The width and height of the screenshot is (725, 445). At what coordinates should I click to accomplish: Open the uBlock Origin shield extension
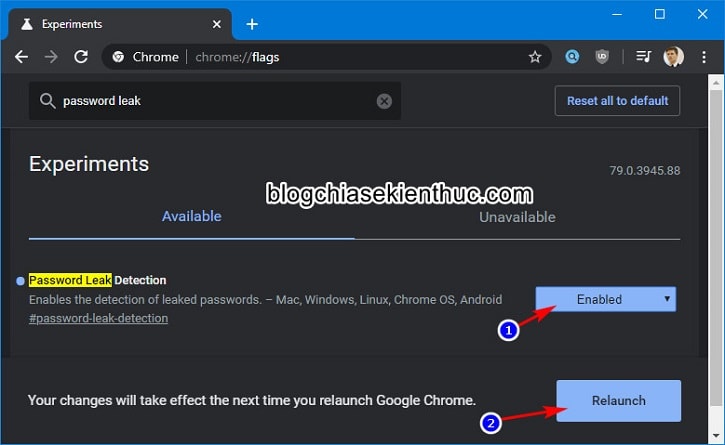pyautogui.click(x=602, y=57)
